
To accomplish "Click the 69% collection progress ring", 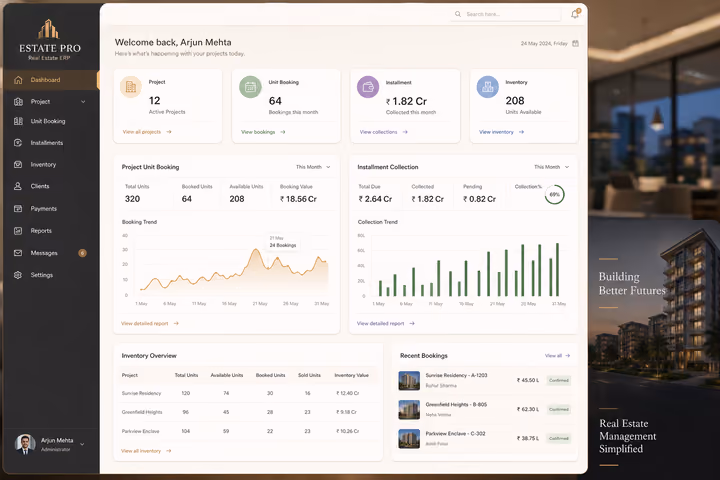I will [x=555, y=195].
